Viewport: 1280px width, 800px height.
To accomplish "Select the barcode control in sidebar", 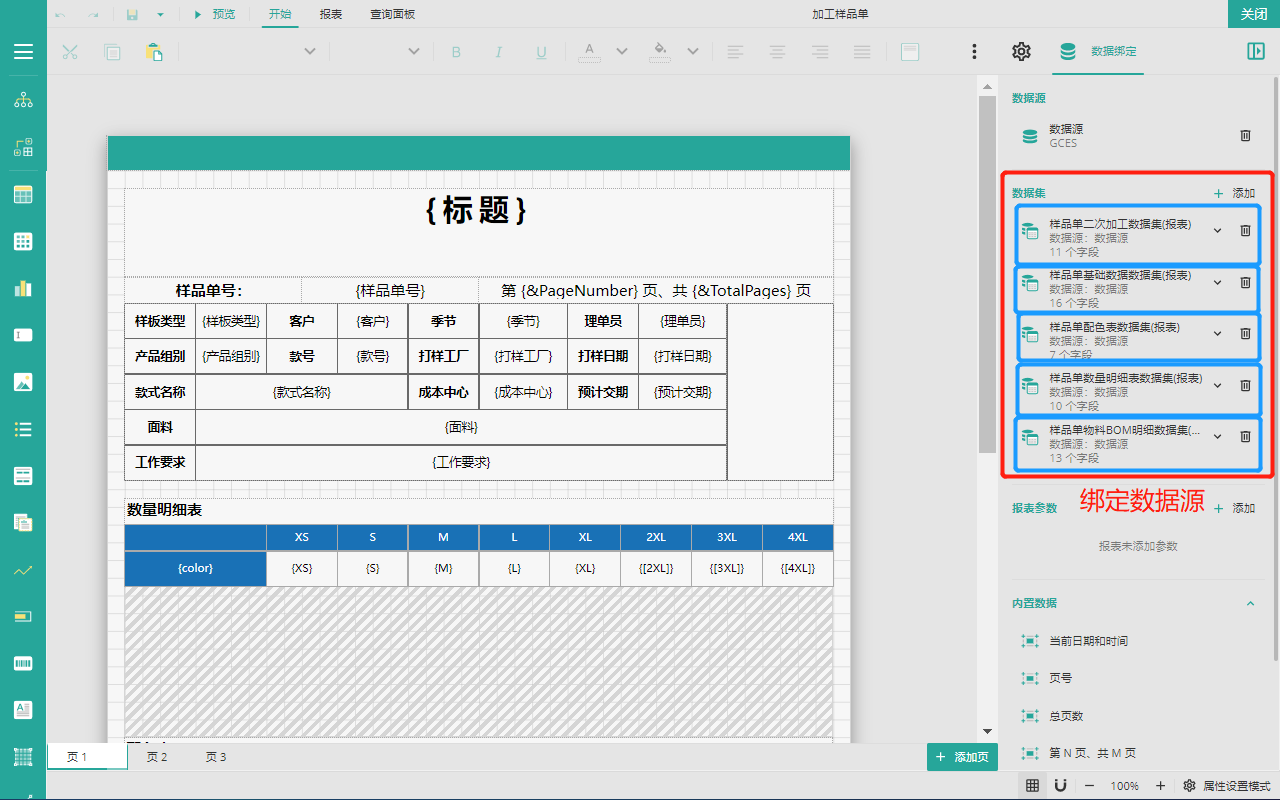I will (23, 663).
